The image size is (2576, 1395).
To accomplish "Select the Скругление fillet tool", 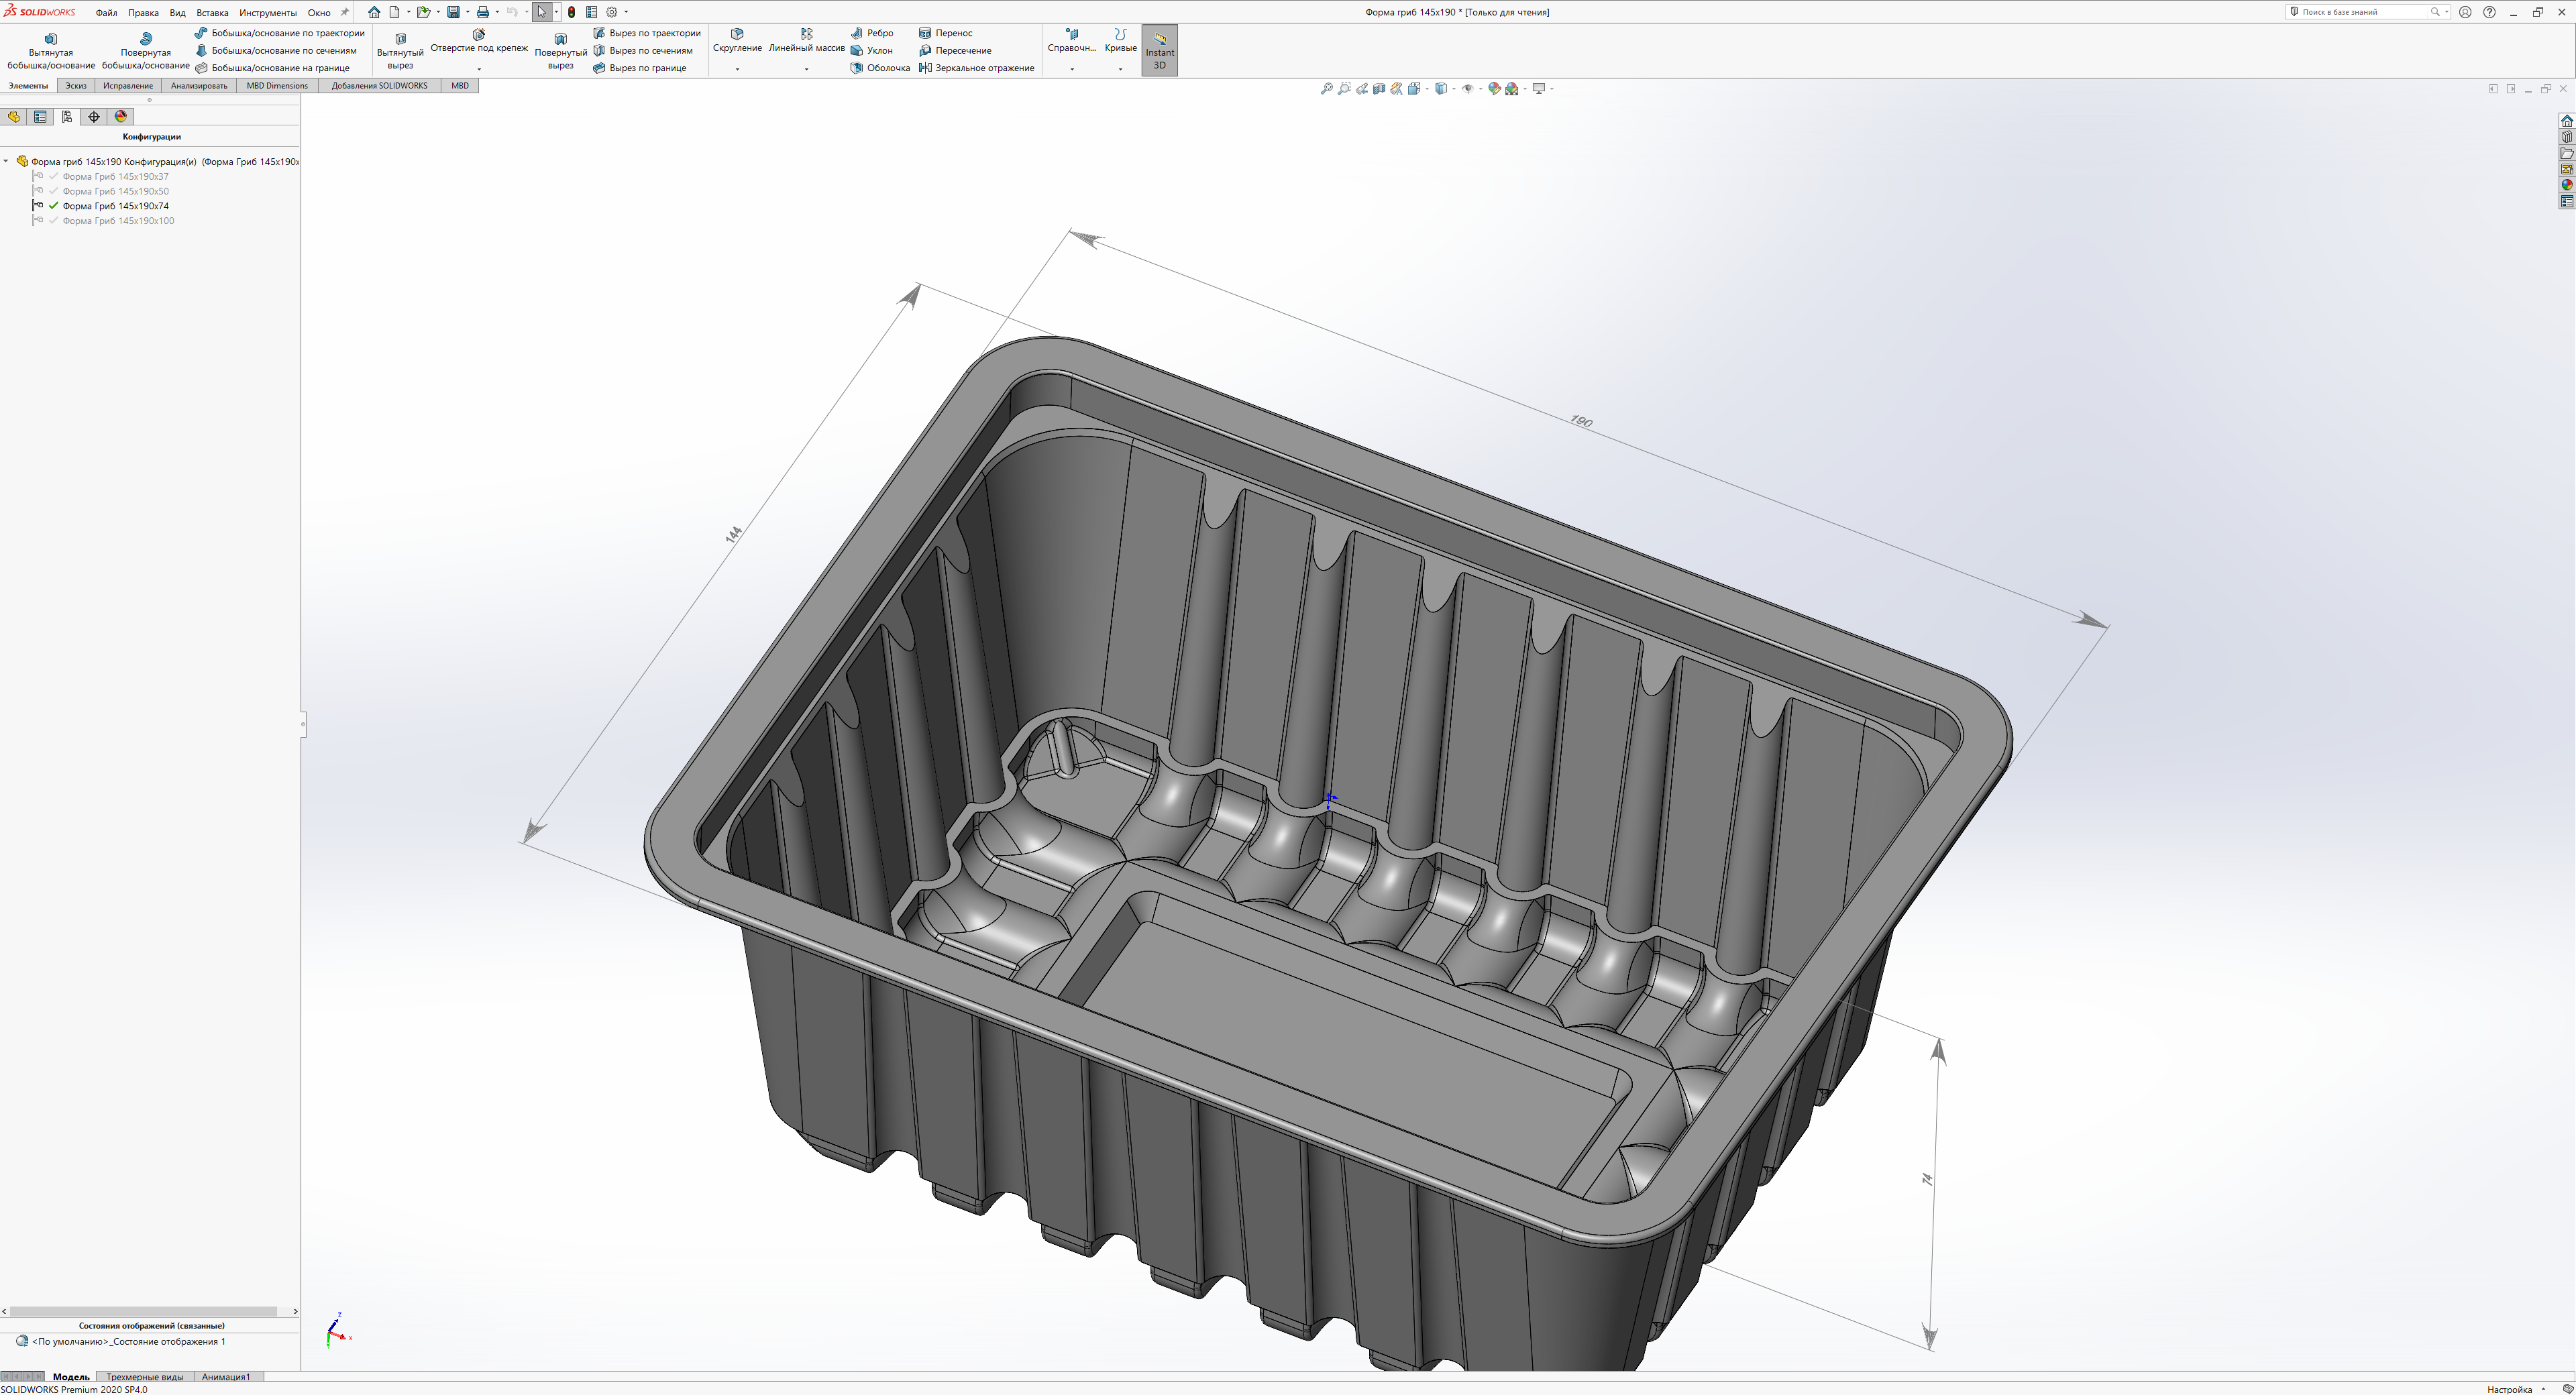I will click(737, 40).
